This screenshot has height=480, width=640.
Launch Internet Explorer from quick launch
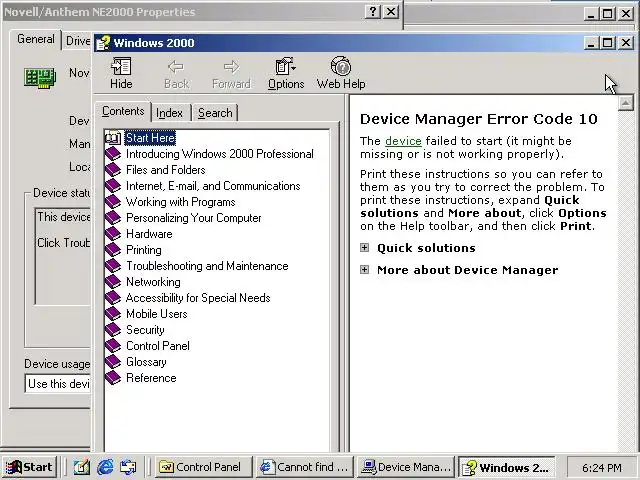(105, 467)
